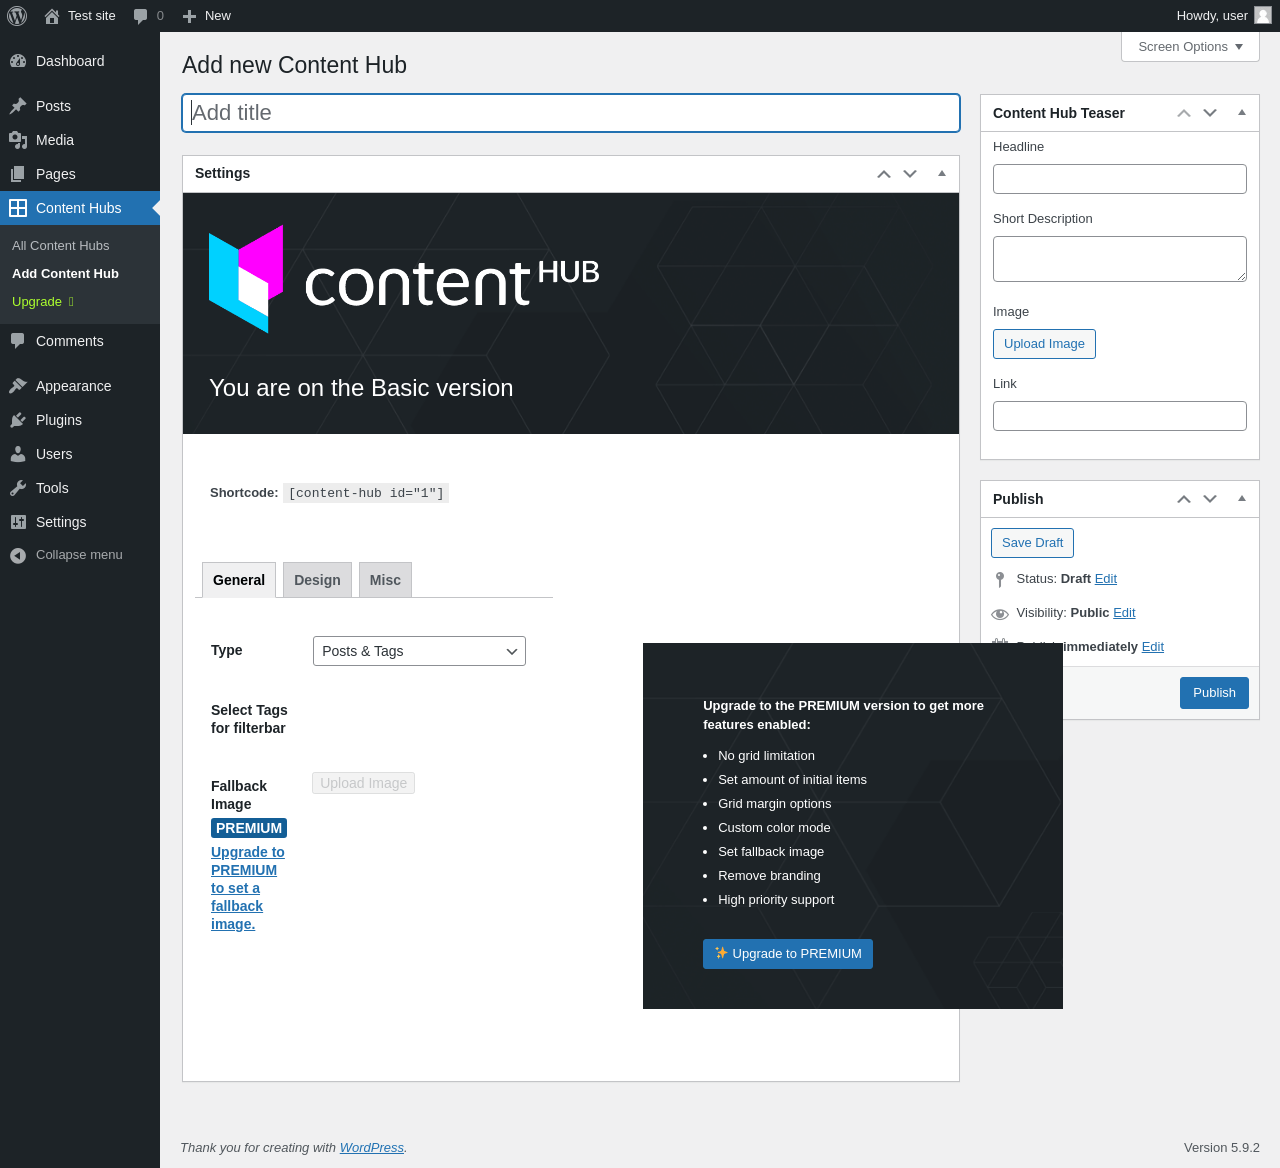Click disabled Fallback Image upload button
The height and width of the screenshot is (1168, 1280).
pos(363,783)
